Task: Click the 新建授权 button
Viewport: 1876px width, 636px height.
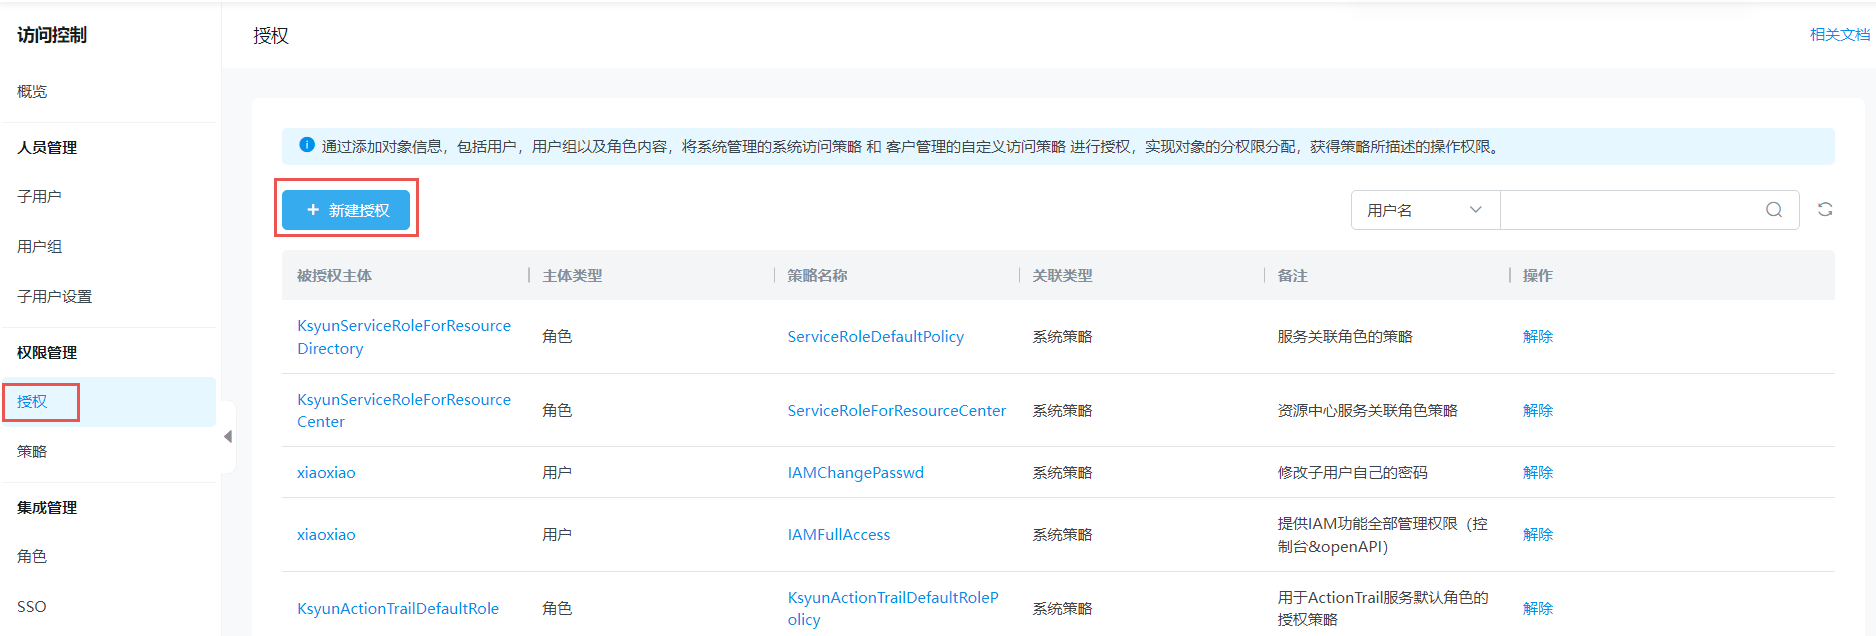Action: 346,210
